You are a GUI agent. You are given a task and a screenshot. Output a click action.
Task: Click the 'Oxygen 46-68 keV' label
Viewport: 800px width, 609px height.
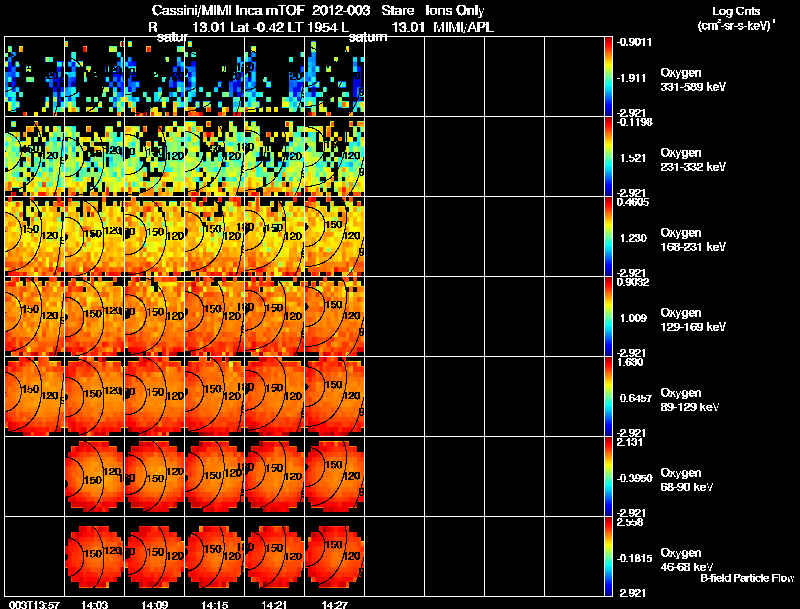[x=687, y=560]
